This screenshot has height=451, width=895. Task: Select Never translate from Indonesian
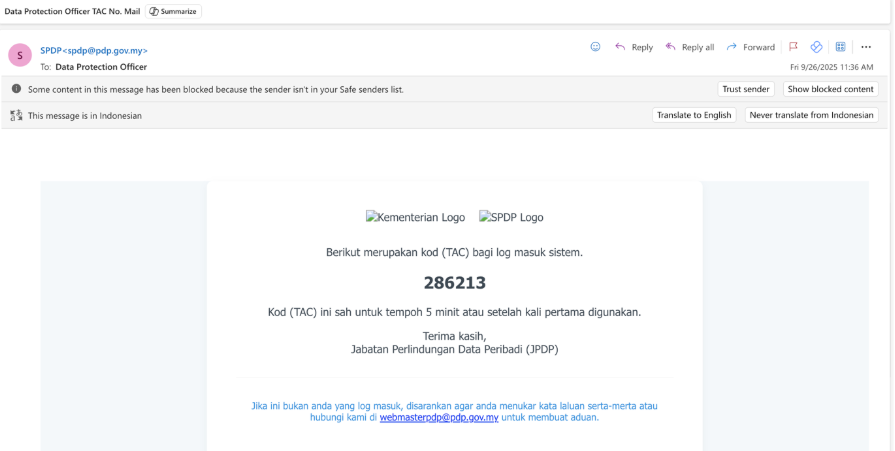(811, 115)
